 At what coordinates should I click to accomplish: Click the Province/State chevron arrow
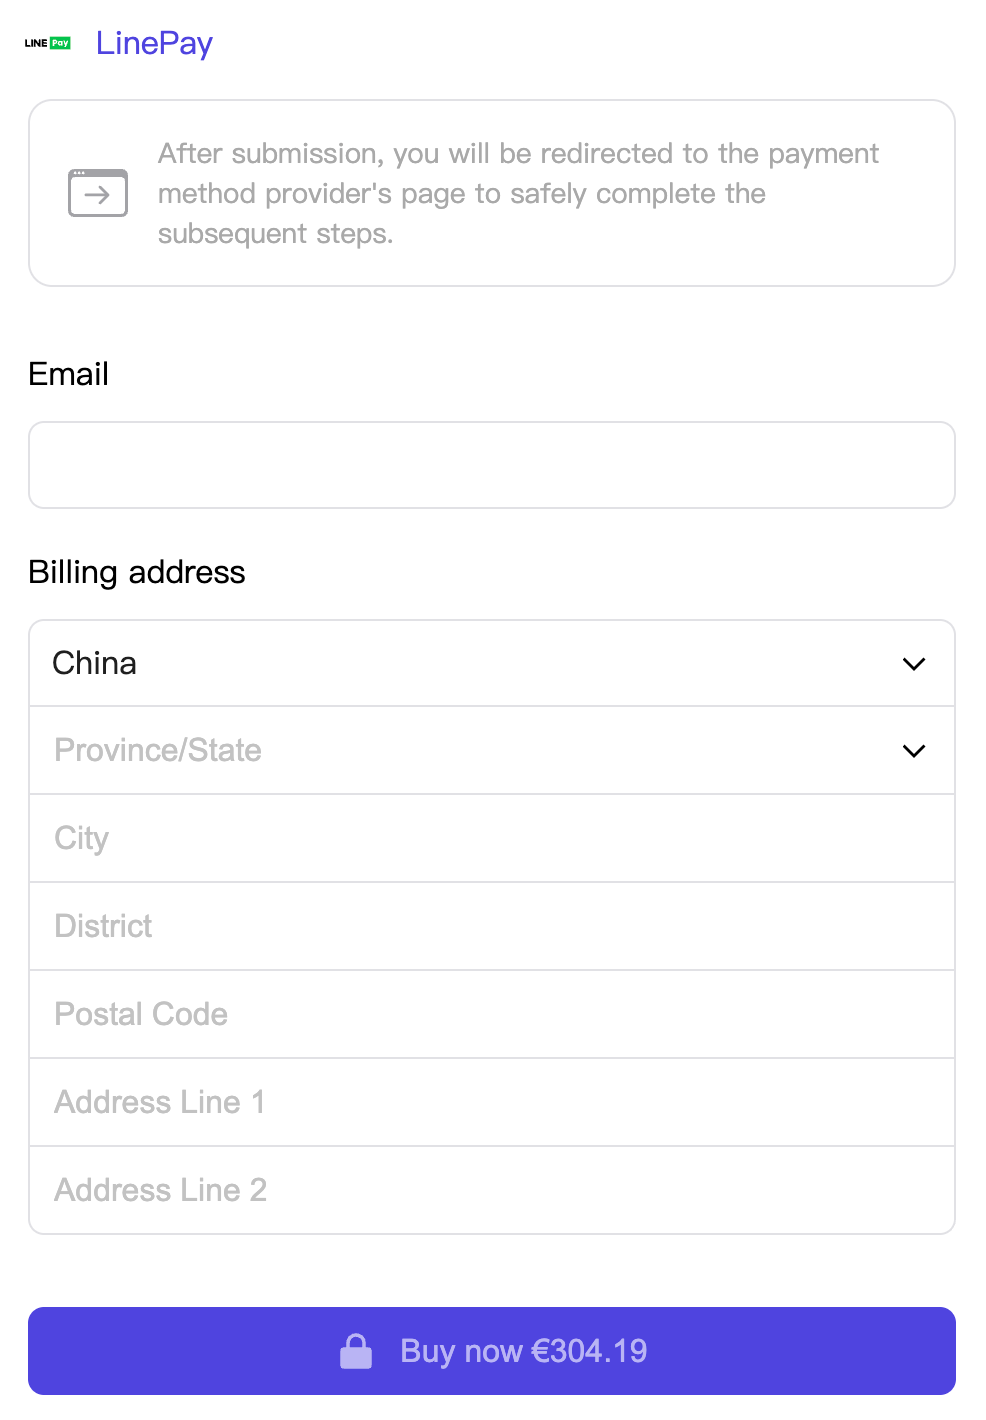(x=914, y=751)
